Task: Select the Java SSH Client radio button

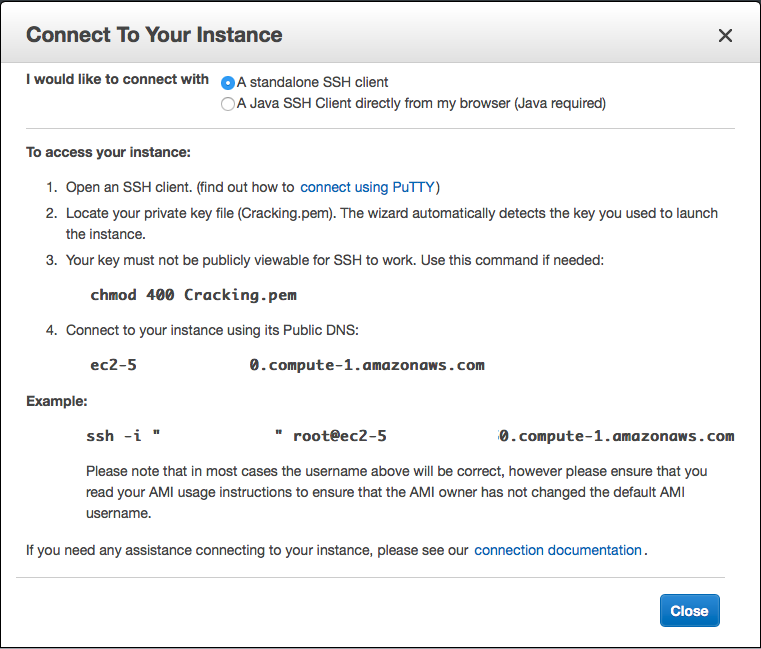Action: (x=228, y=103)
